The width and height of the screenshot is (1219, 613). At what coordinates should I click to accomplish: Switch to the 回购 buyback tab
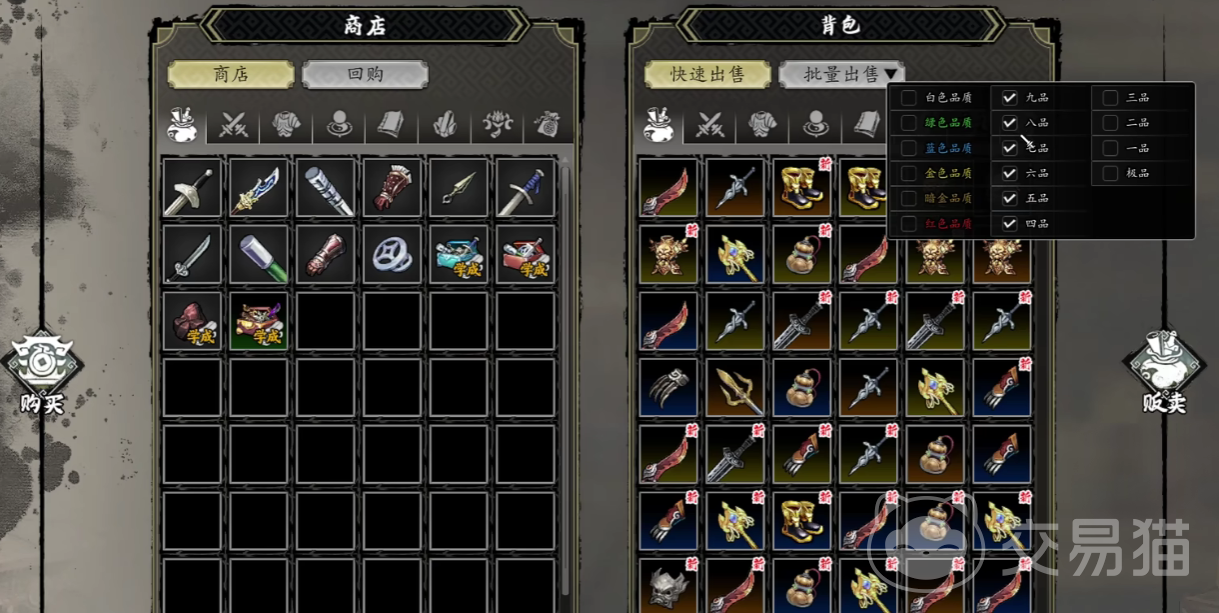(365, 74)
